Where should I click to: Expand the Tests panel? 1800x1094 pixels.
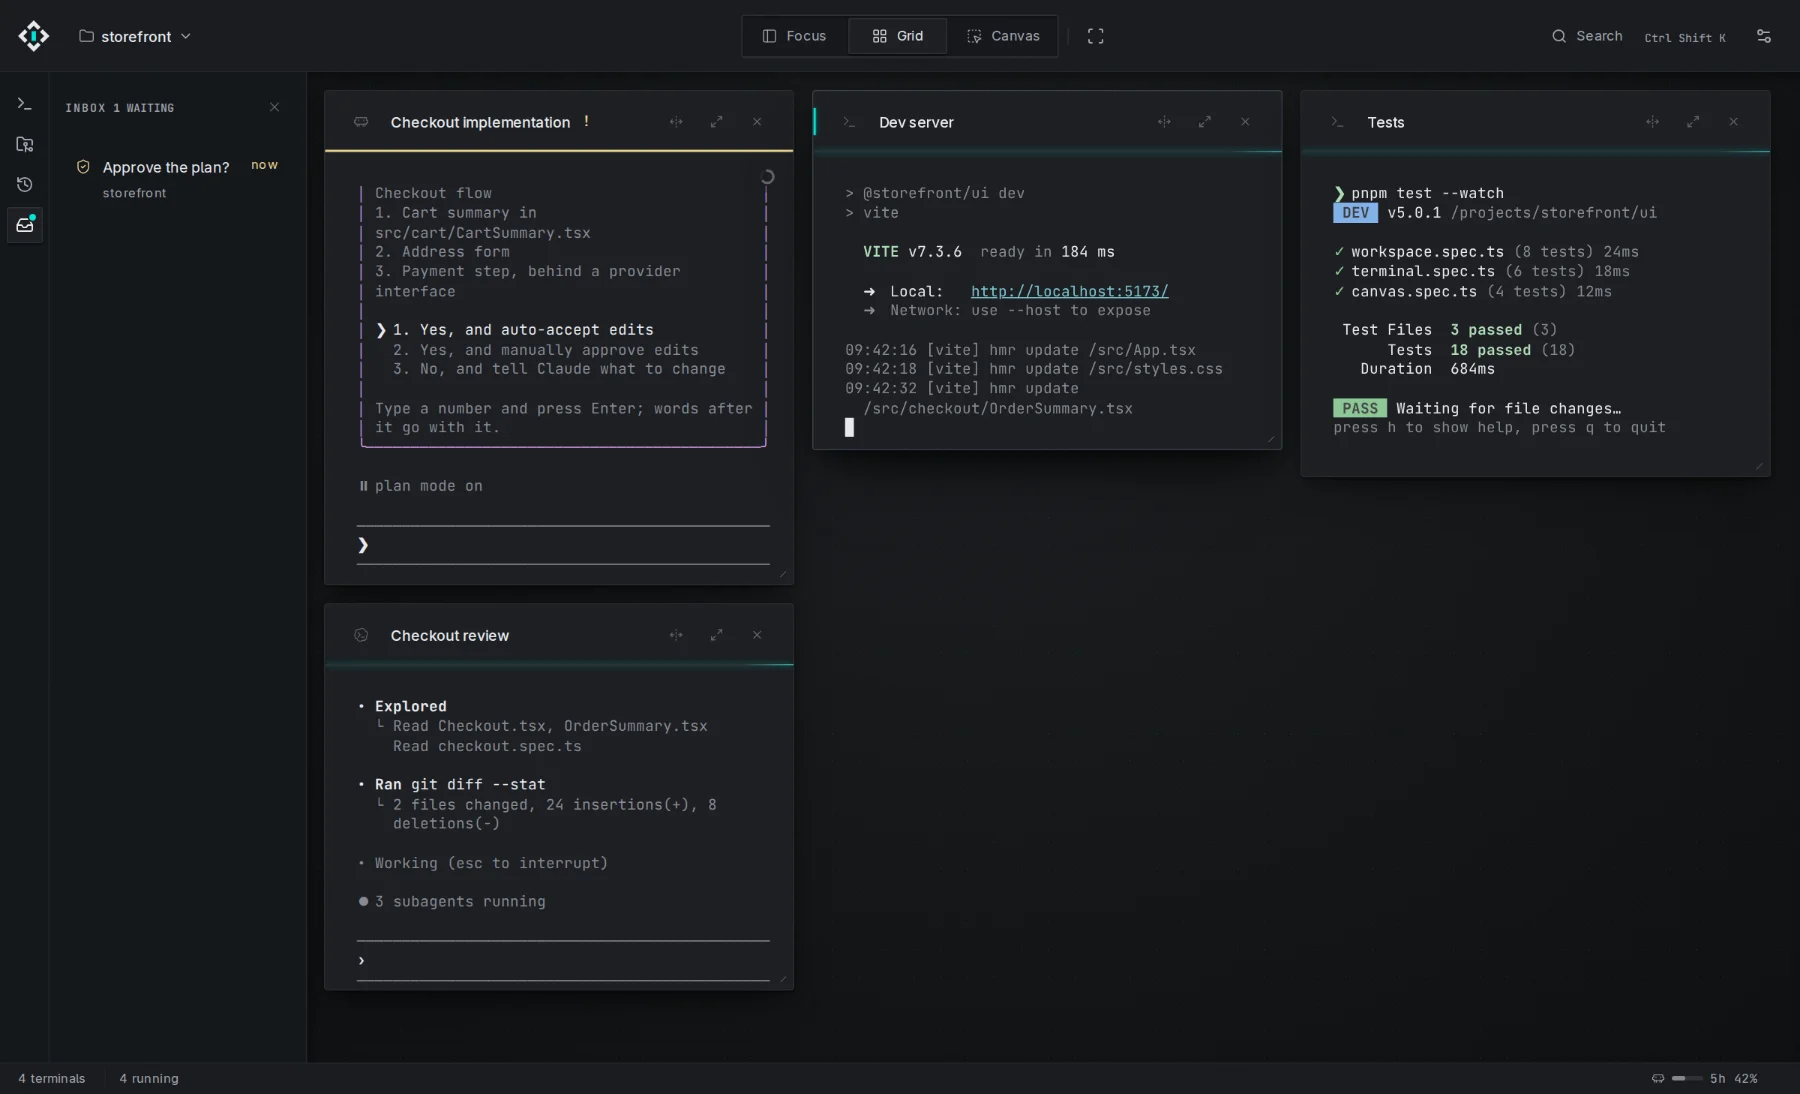point(1693,122)
